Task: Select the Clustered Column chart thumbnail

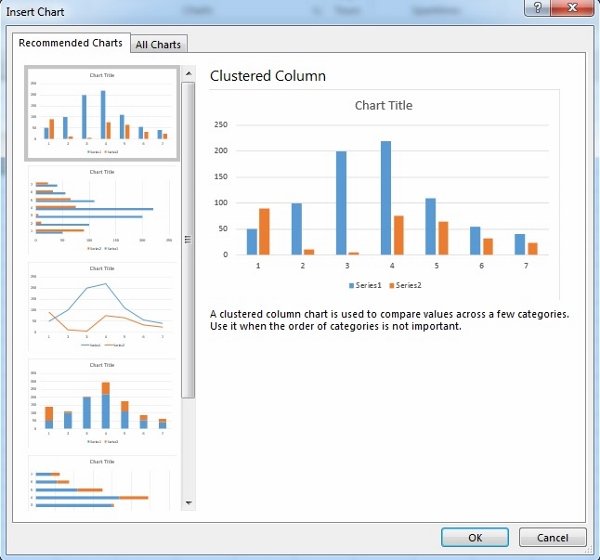Action: point(102,114)
